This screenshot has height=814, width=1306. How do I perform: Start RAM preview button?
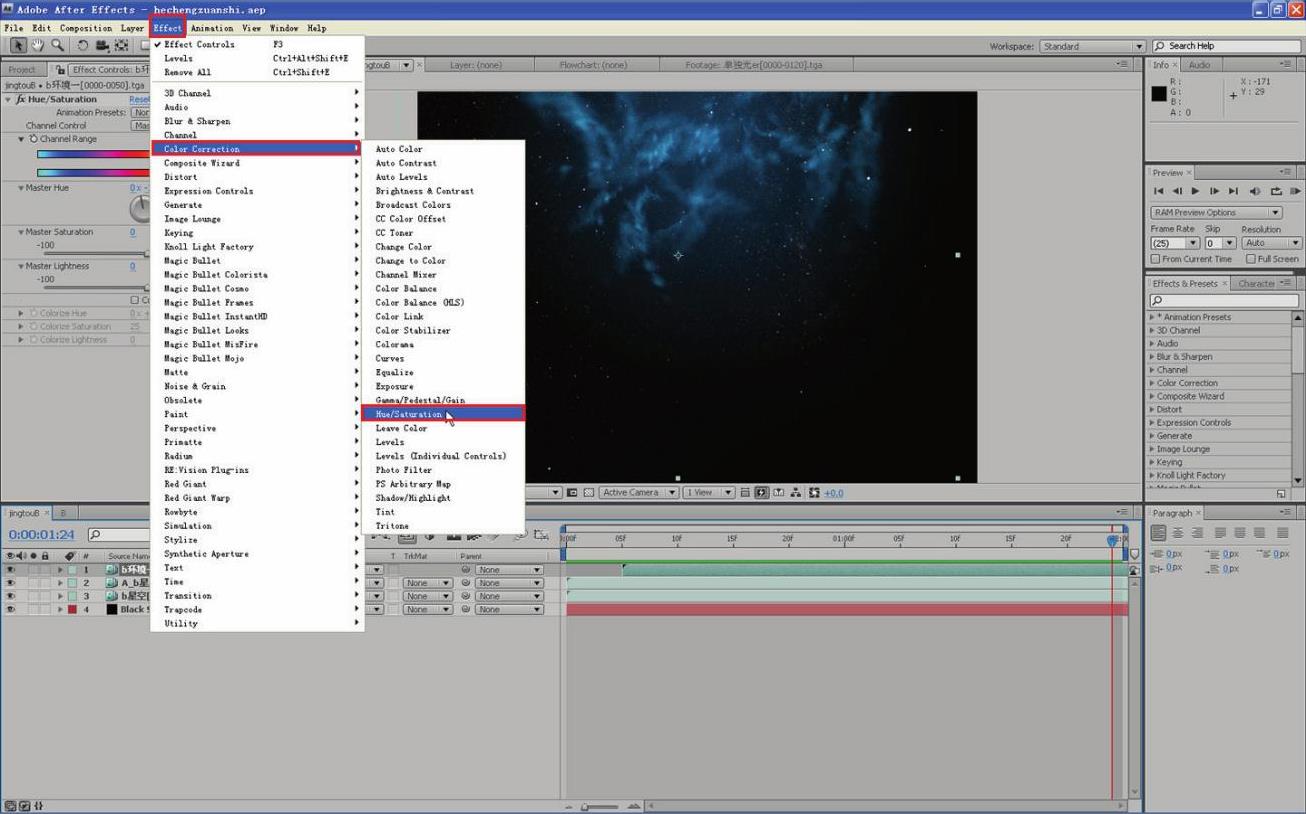coord(1295,191)
